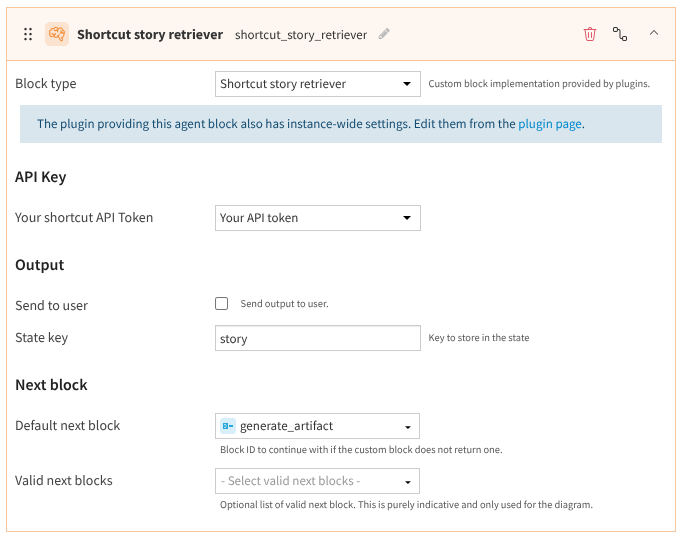The height and width of the screenshot is (540, 684).
Task: Click the 'Send output to user.' label
Action: tap(284, 304)
